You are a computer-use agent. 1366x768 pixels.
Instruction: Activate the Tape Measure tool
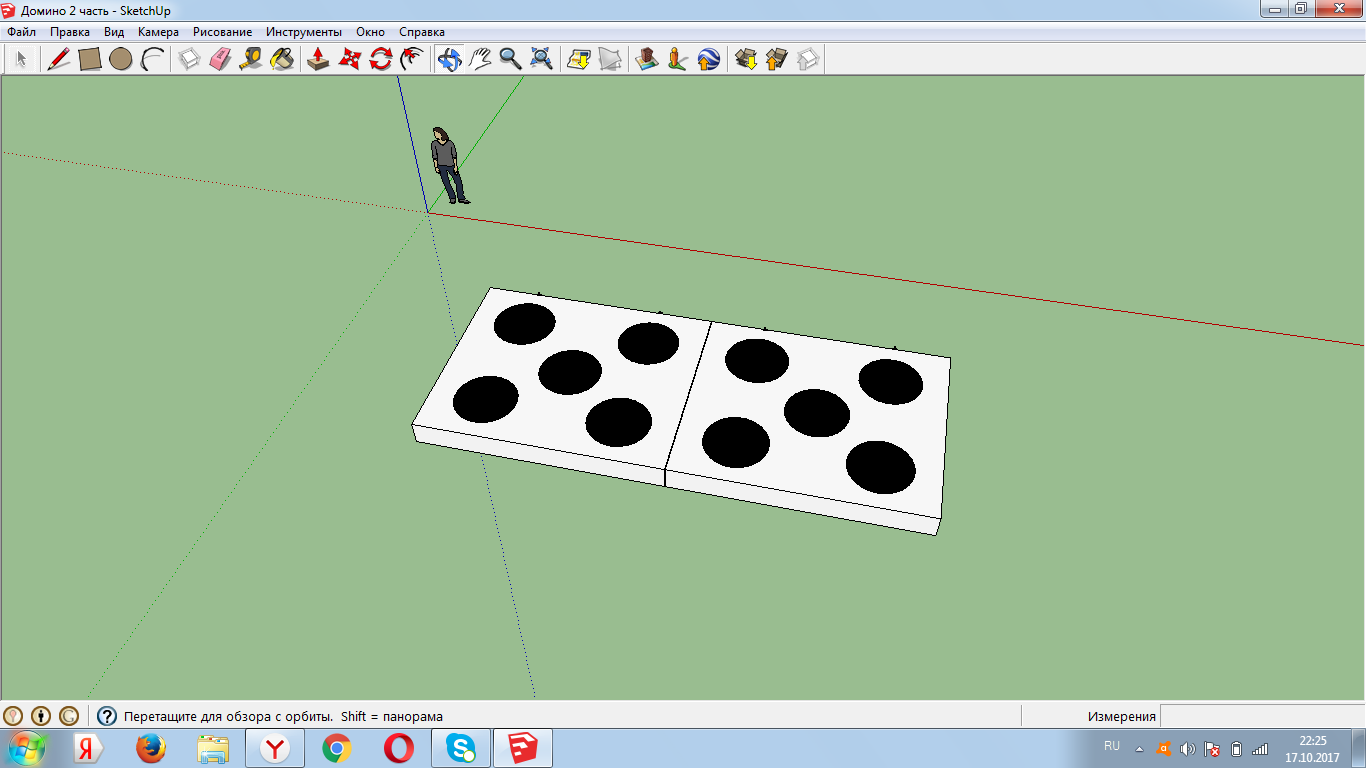pyautogui.click(x=251, y=60)
